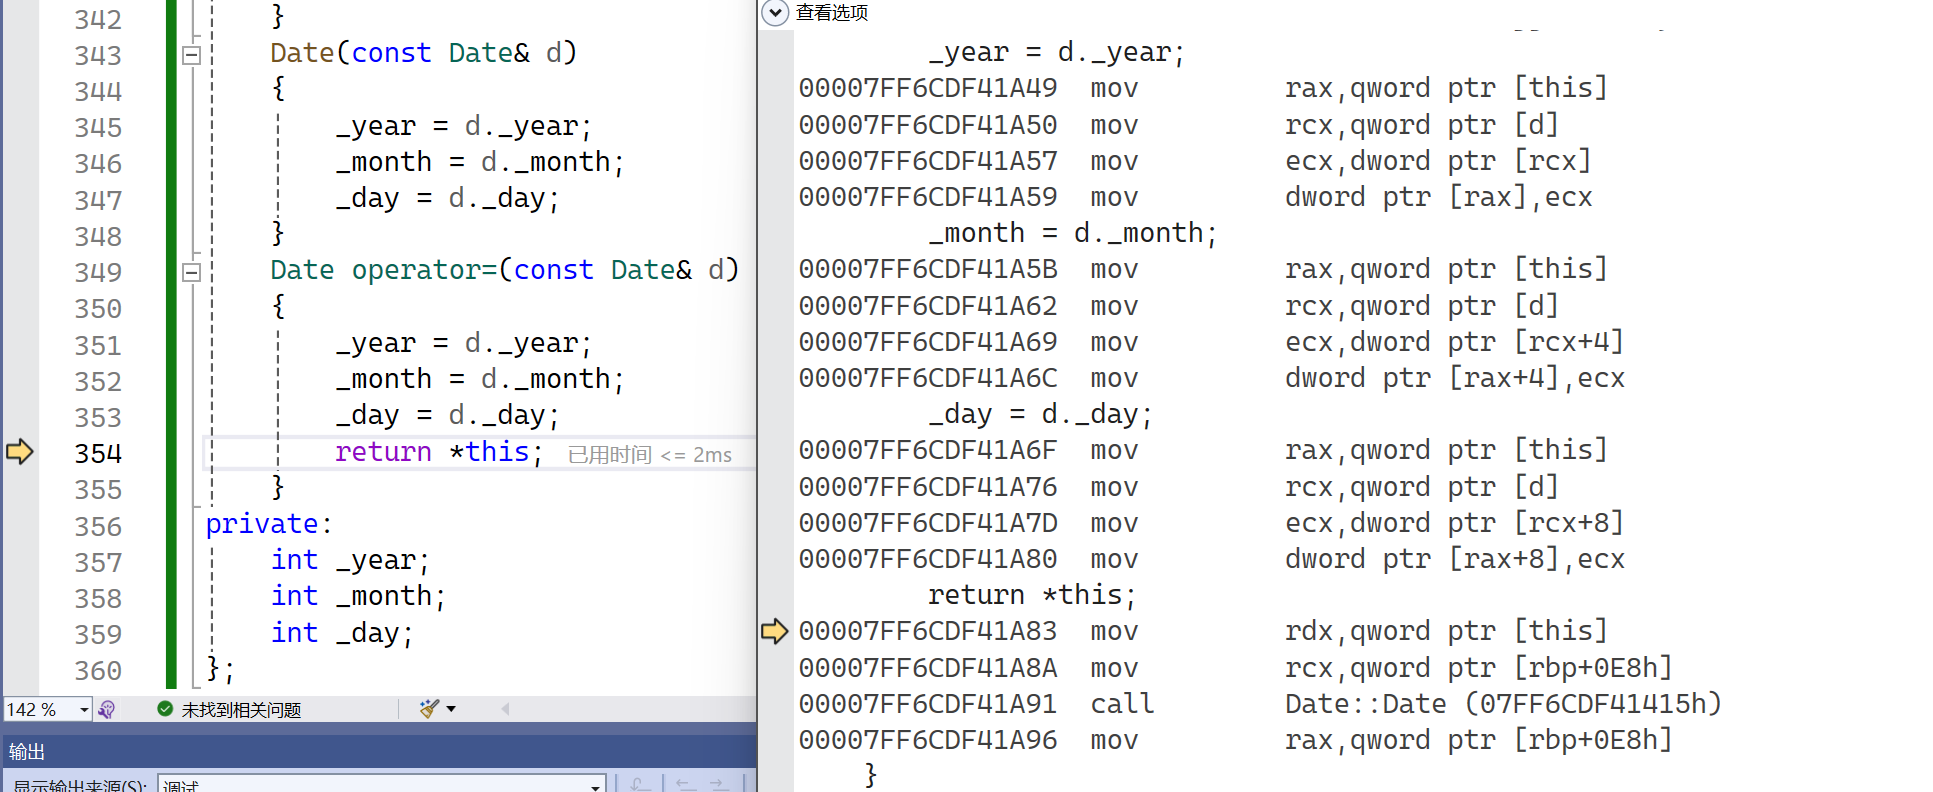Open the 显示输出来源 combo box
This screenshot has height=792, width=1933.
[x=382, y=784]
